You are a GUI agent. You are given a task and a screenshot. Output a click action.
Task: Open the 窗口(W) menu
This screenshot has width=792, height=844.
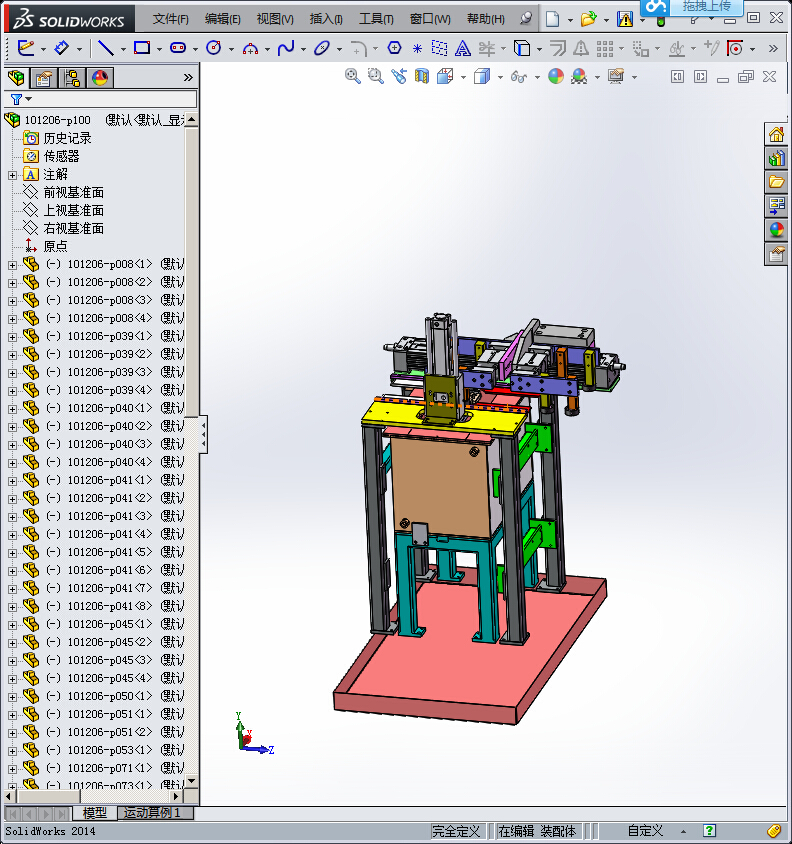(430, 19)
